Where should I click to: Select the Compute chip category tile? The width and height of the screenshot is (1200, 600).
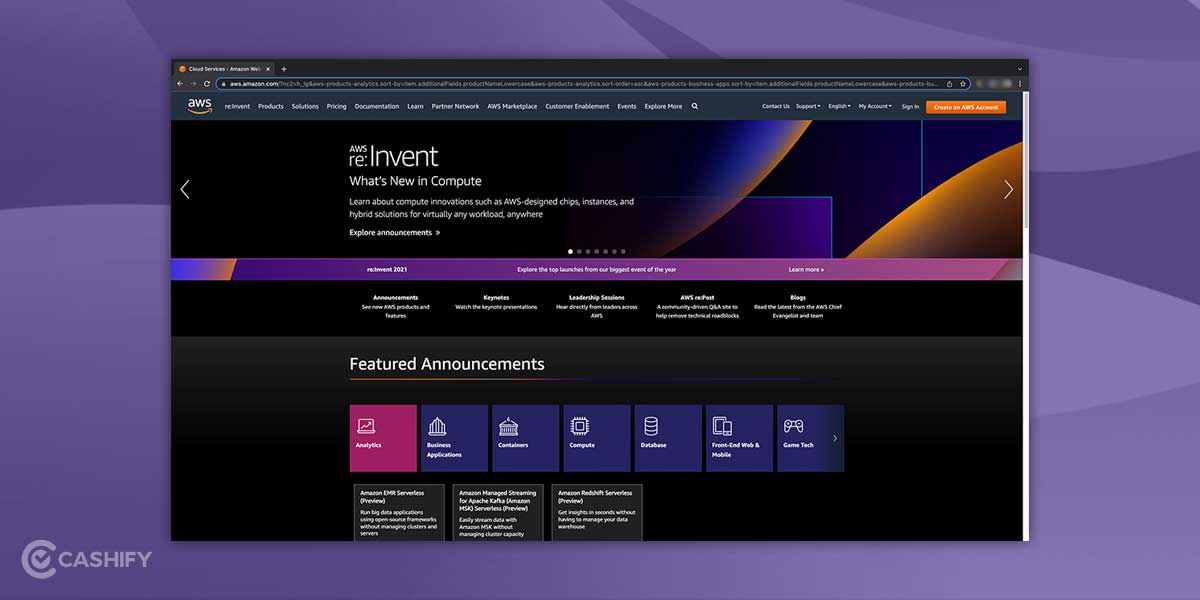tap(597, 438)
